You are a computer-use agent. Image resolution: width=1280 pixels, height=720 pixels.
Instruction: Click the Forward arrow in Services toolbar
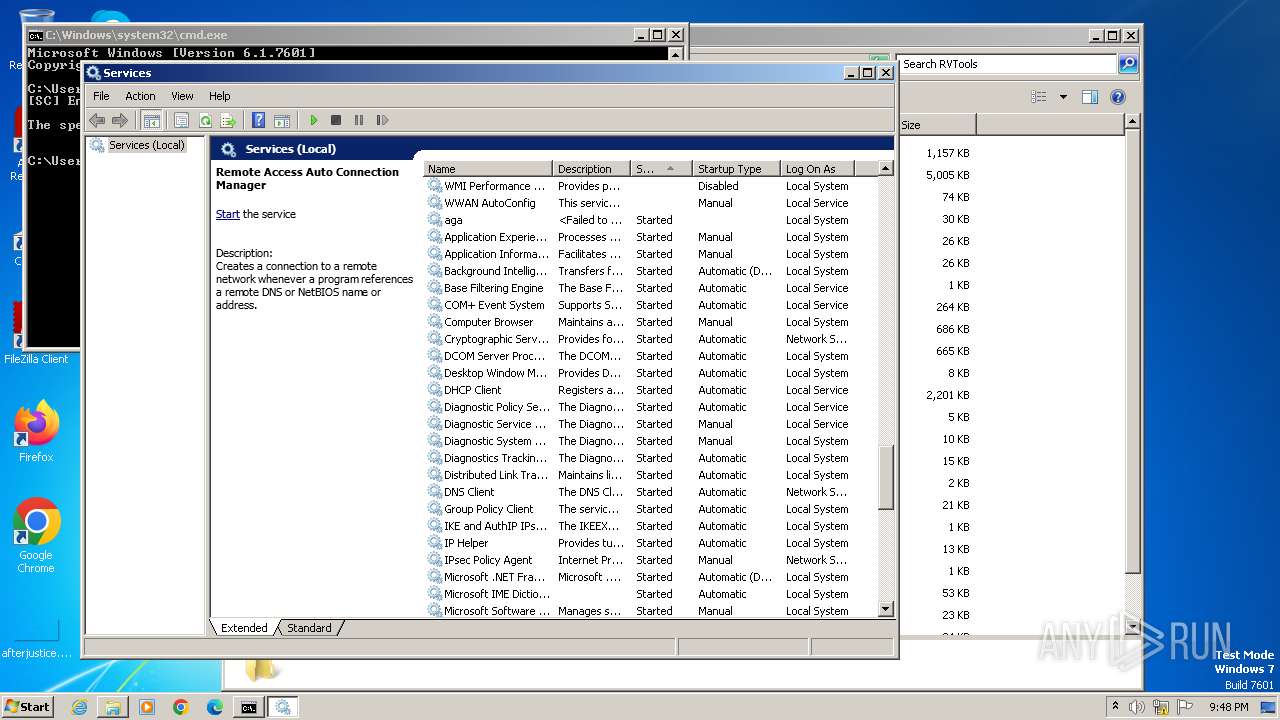click(x=120, y=120)
